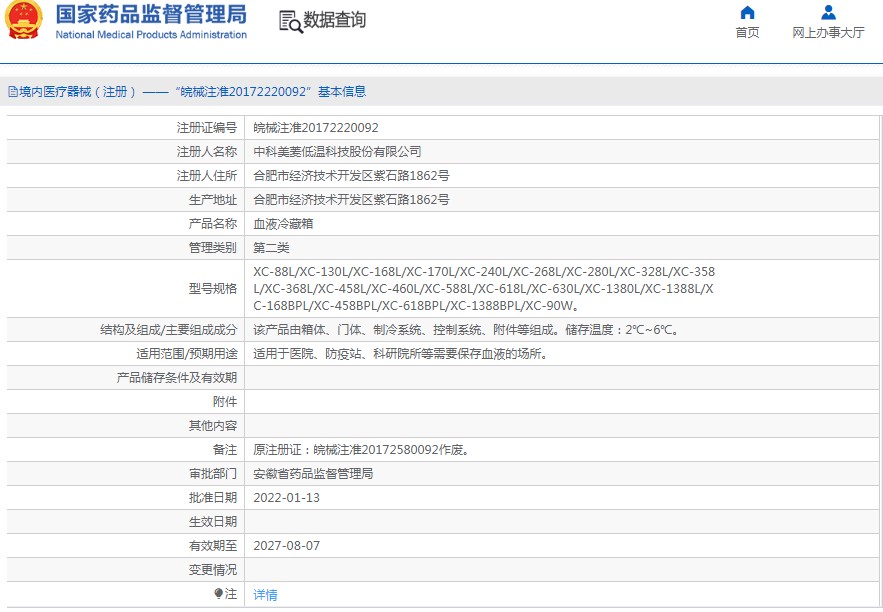Screen dimensions: 883x612
Task: Click remark 原注册证 text
Action: click(x=362, y=450)
